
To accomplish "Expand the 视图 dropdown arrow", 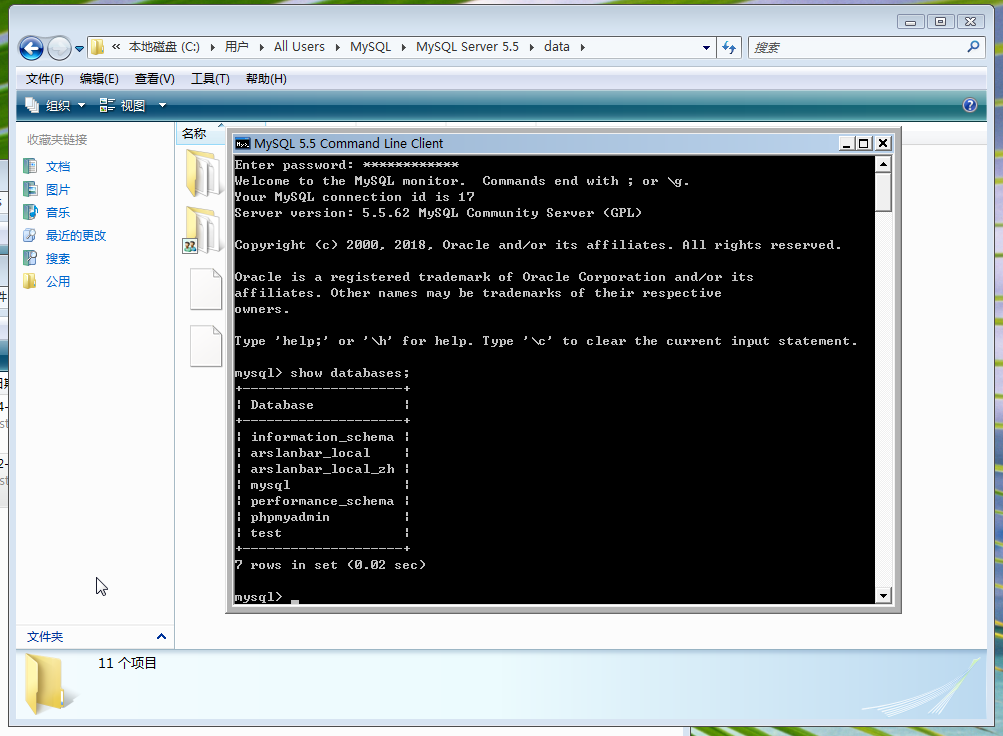I will (162, 106).
